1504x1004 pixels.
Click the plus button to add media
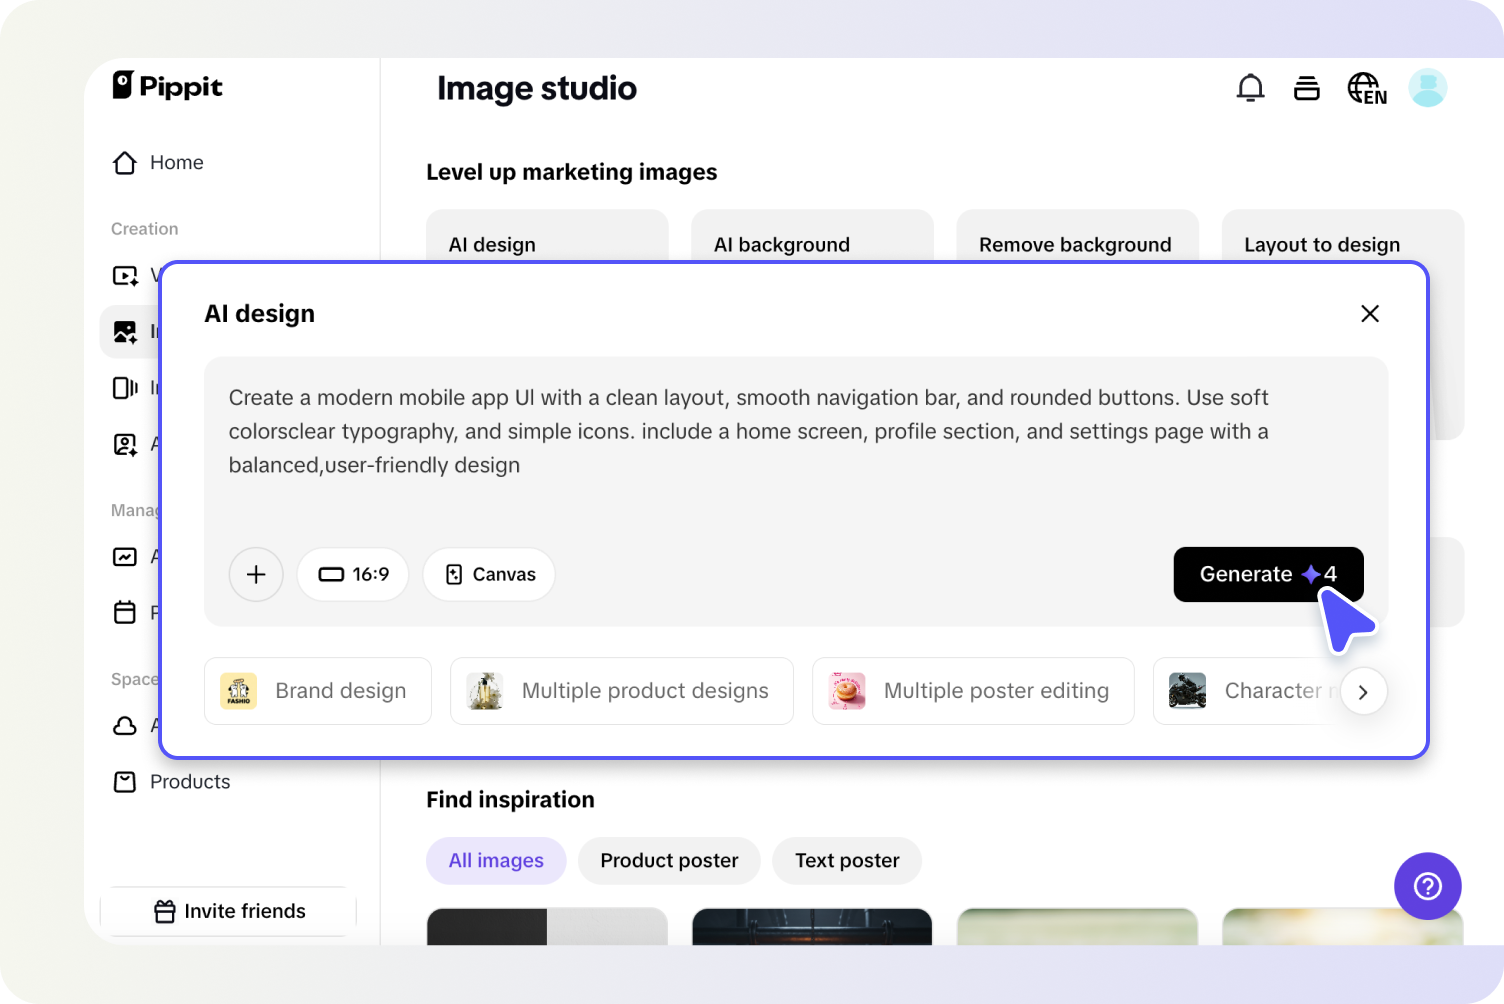coord(256,574)
